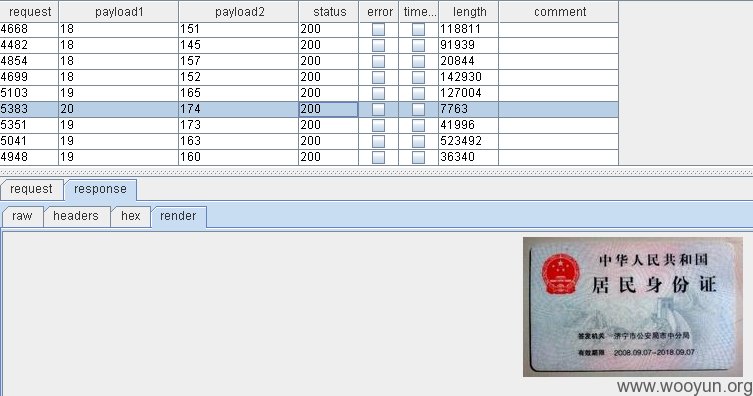This screenshot has height=396, width=753.
Task: Toggle error checkbox in request 4699 row
Action: (378, 77)
